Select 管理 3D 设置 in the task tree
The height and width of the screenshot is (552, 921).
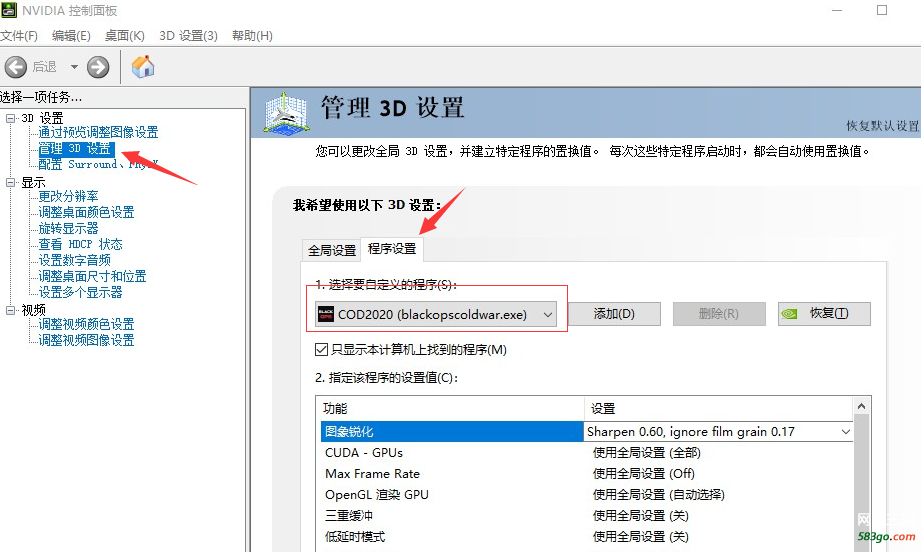pyautogui.click(x=75, y=149)
